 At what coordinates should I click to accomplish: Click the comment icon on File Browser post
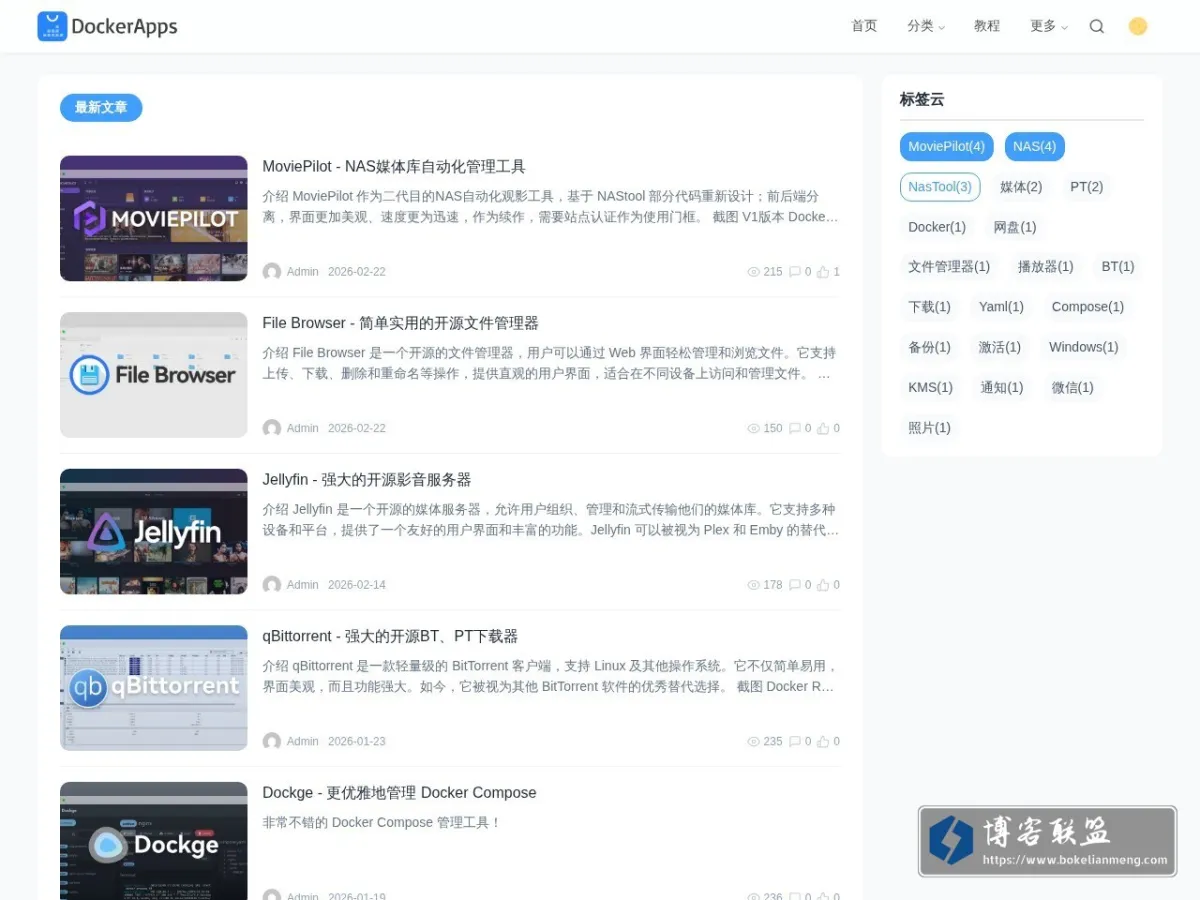tap(795, 428)
